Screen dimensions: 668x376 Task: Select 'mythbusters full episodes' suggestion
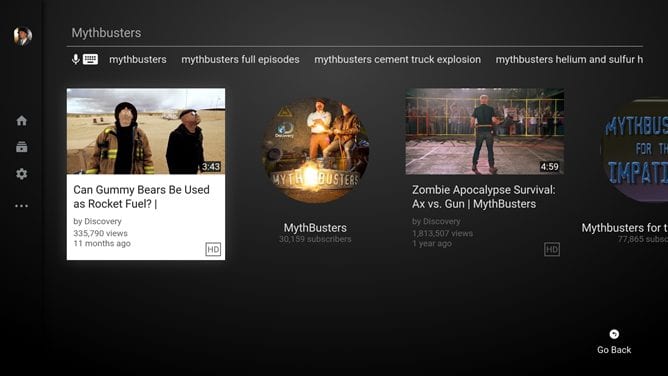[x=240, y=60]
